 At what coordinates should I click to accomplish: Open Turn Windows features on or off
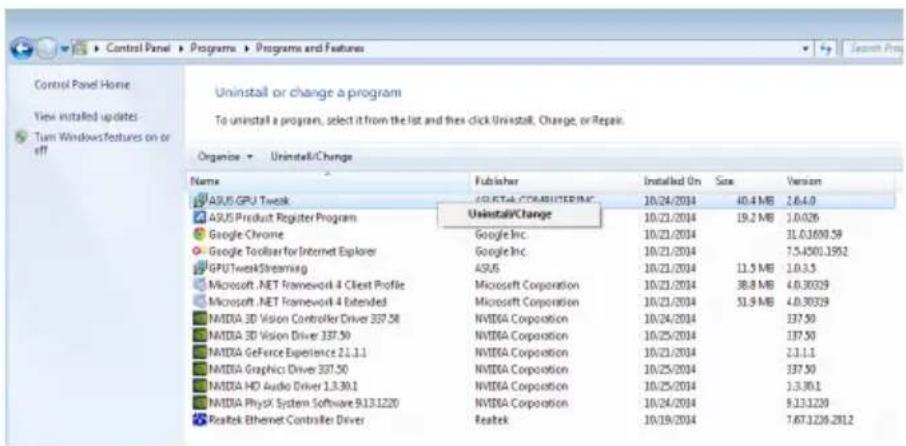coord(103,144)
